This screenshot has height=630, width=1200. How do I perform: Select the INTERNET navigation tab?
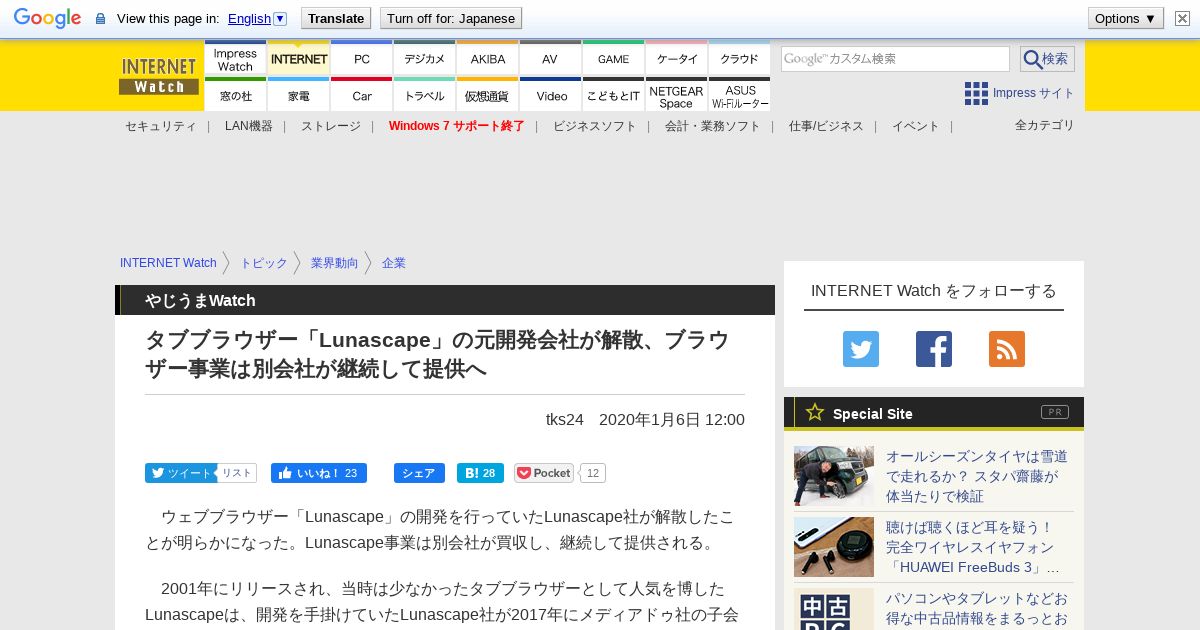click(298, 60)
